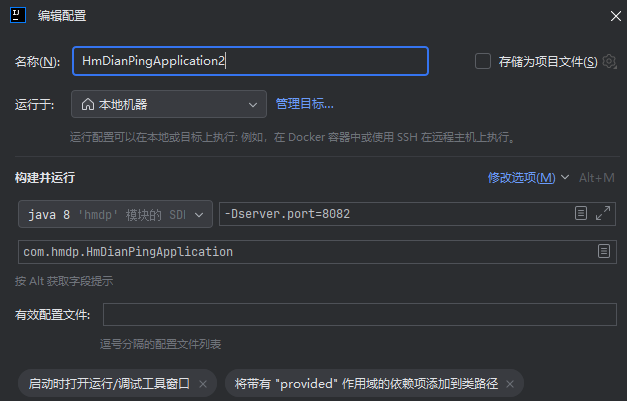Screen dimensions: 627x401
Task: Edit the 名称 name input field
Action: pos(250,61)
